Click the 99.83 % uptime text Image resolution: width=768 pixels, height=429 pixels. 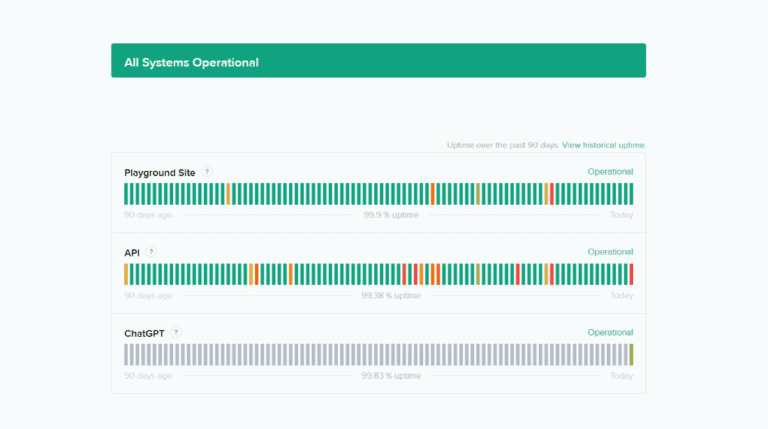point(392,376)
